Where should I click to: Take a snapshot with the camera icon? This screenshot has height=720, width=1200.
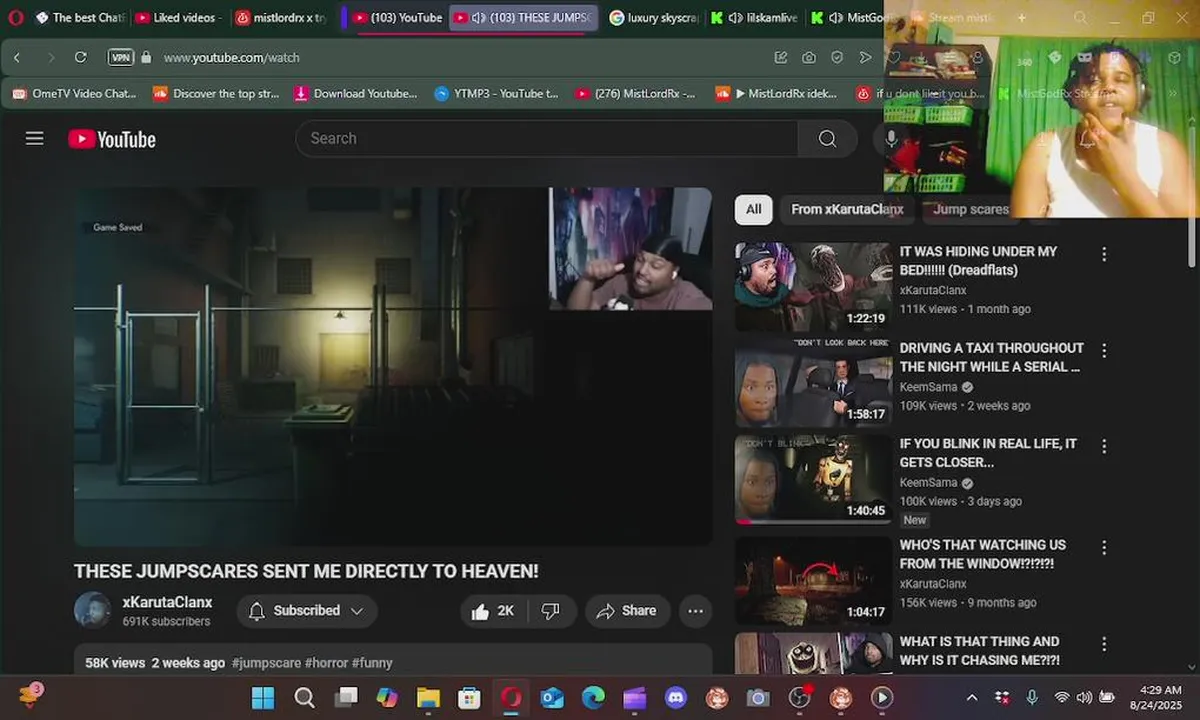[x=809, y=57]
